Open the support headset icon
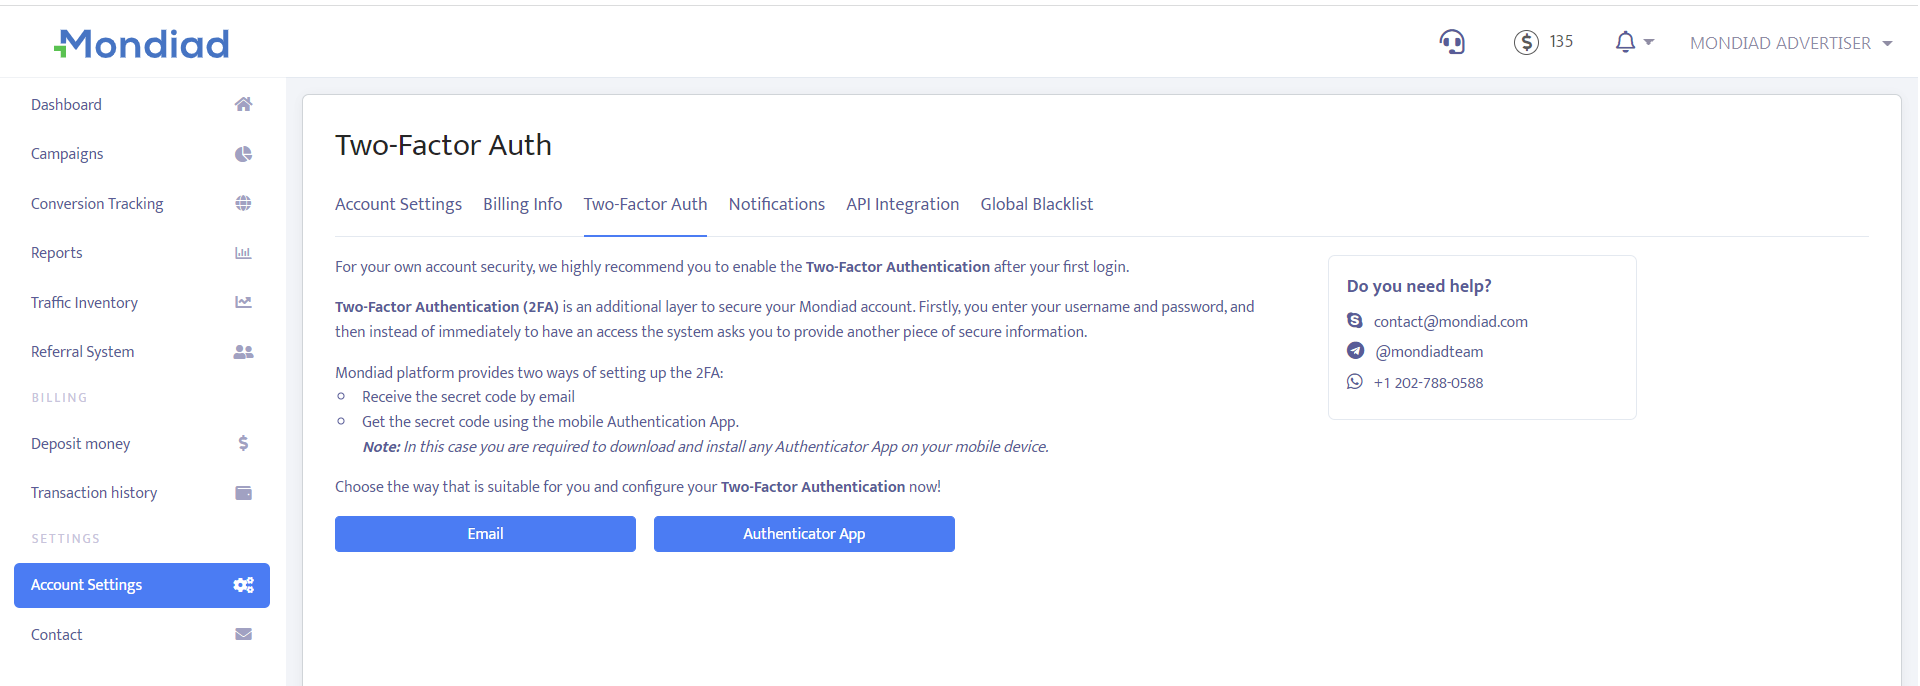Image resolution: width=1920 pixels, height=686 pixels. 1452,42
